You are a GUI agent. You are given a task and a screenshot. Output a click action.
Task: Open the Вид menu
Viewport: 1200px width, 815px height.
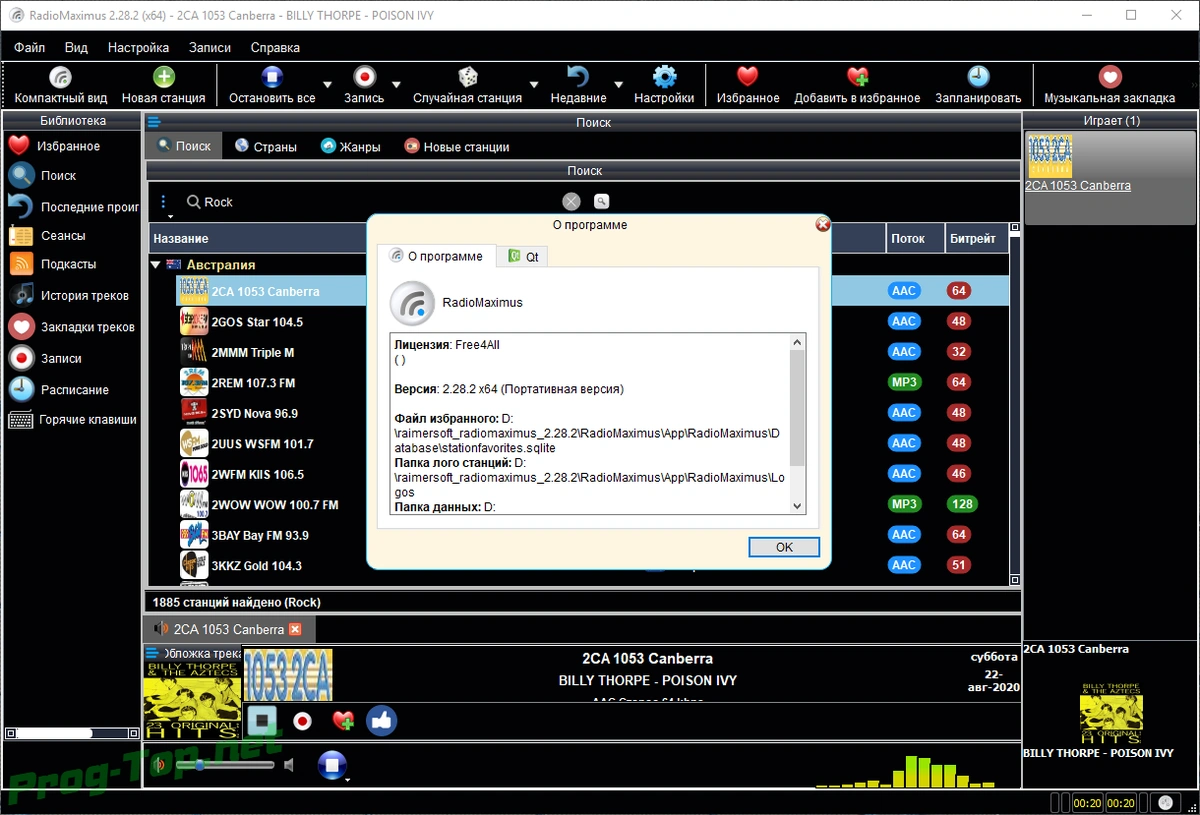[76, 47]
